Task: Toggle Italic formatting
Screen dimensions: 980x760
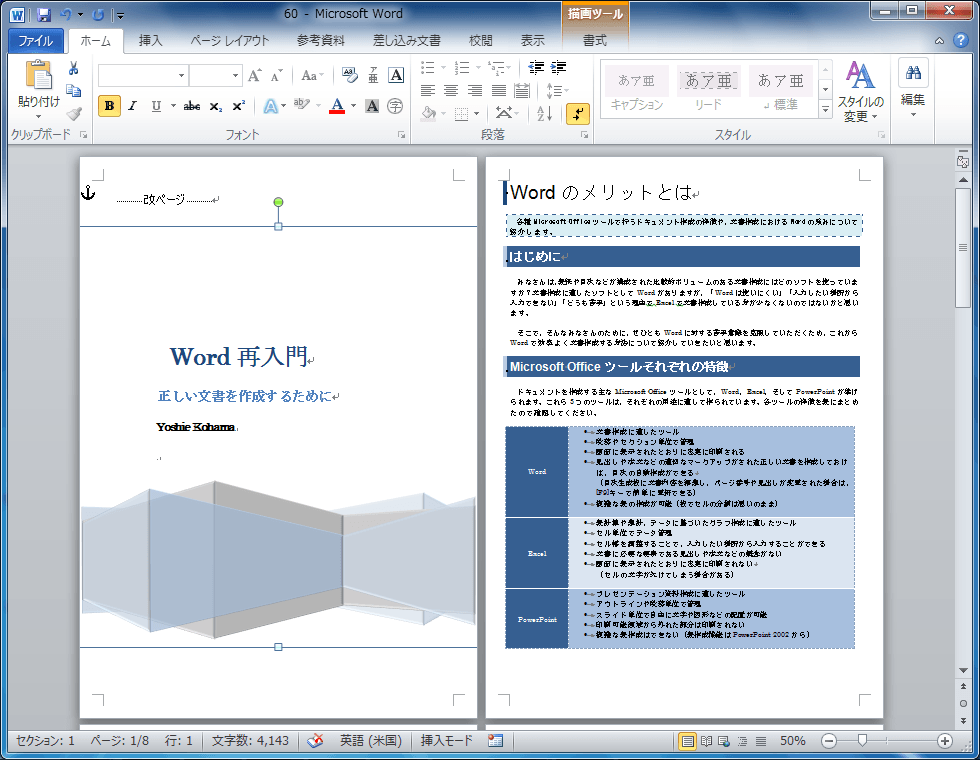Action: pyautogui.click(x=132, y=106)
